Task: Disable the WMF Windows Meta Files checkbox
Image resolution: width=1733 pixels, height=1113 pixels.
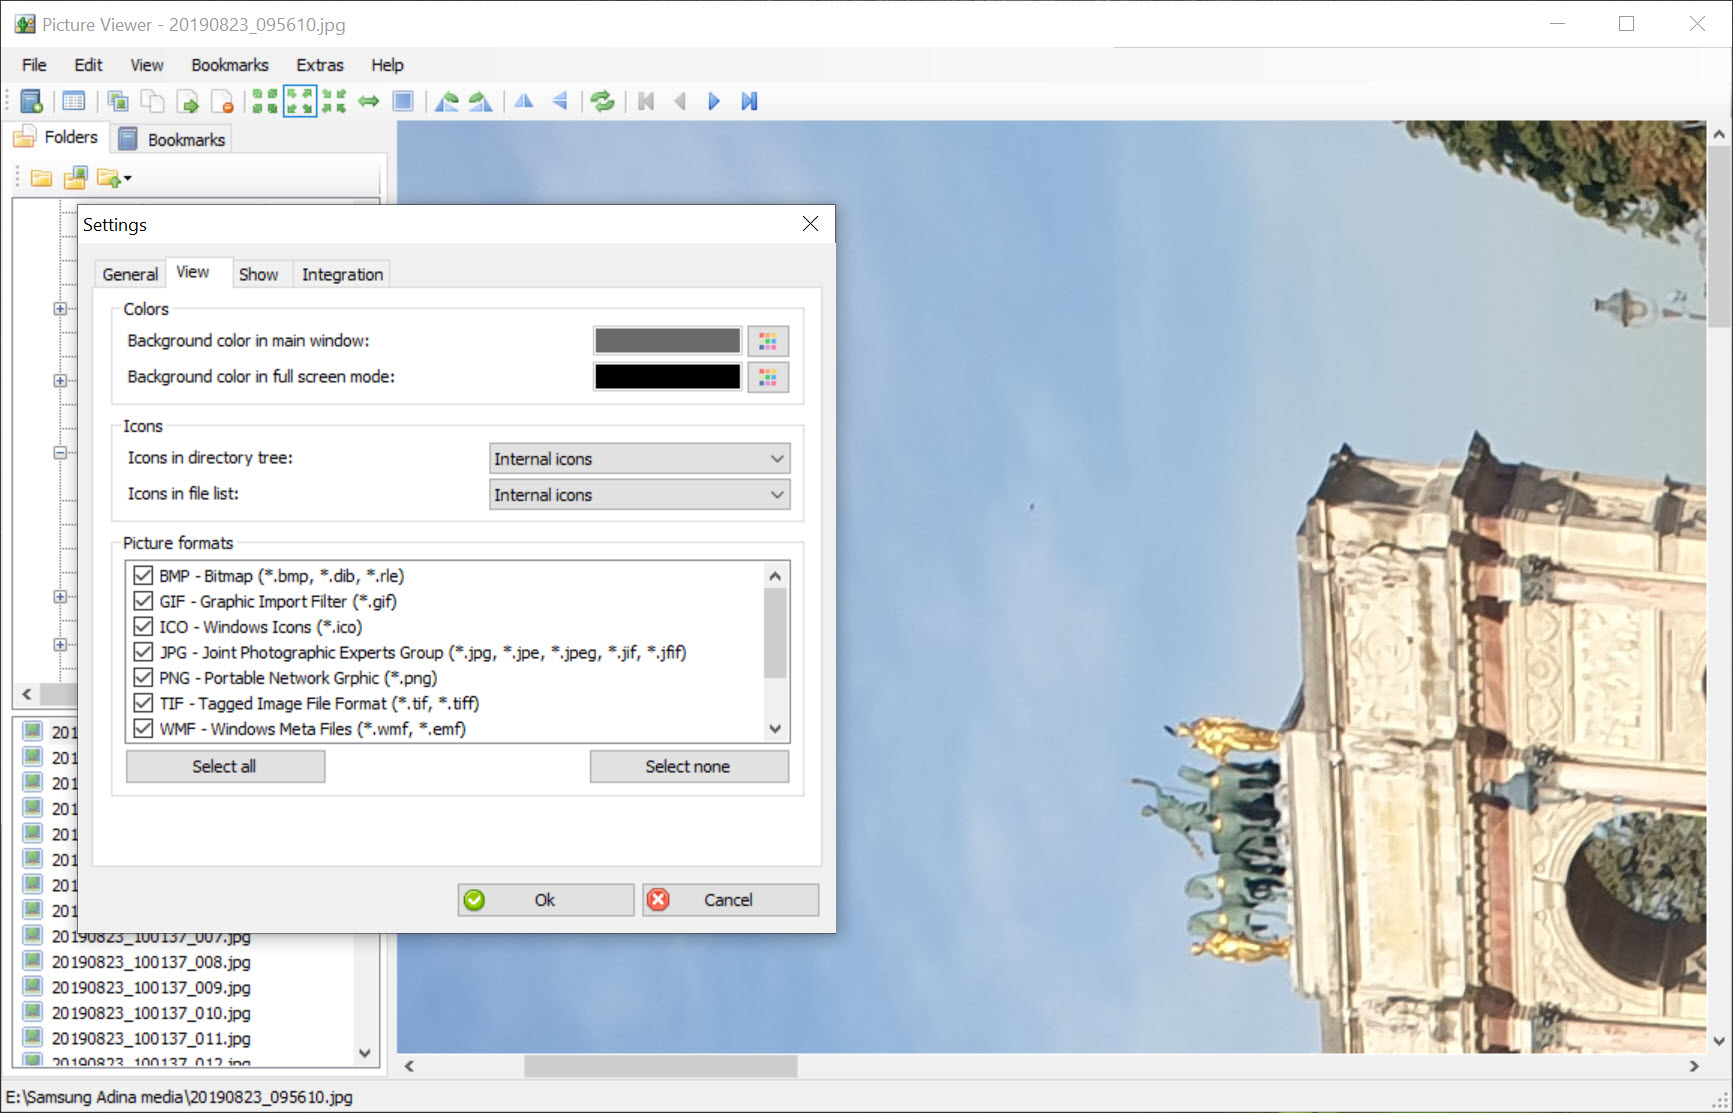Action: pyautogui.click(x=143, y=729)
